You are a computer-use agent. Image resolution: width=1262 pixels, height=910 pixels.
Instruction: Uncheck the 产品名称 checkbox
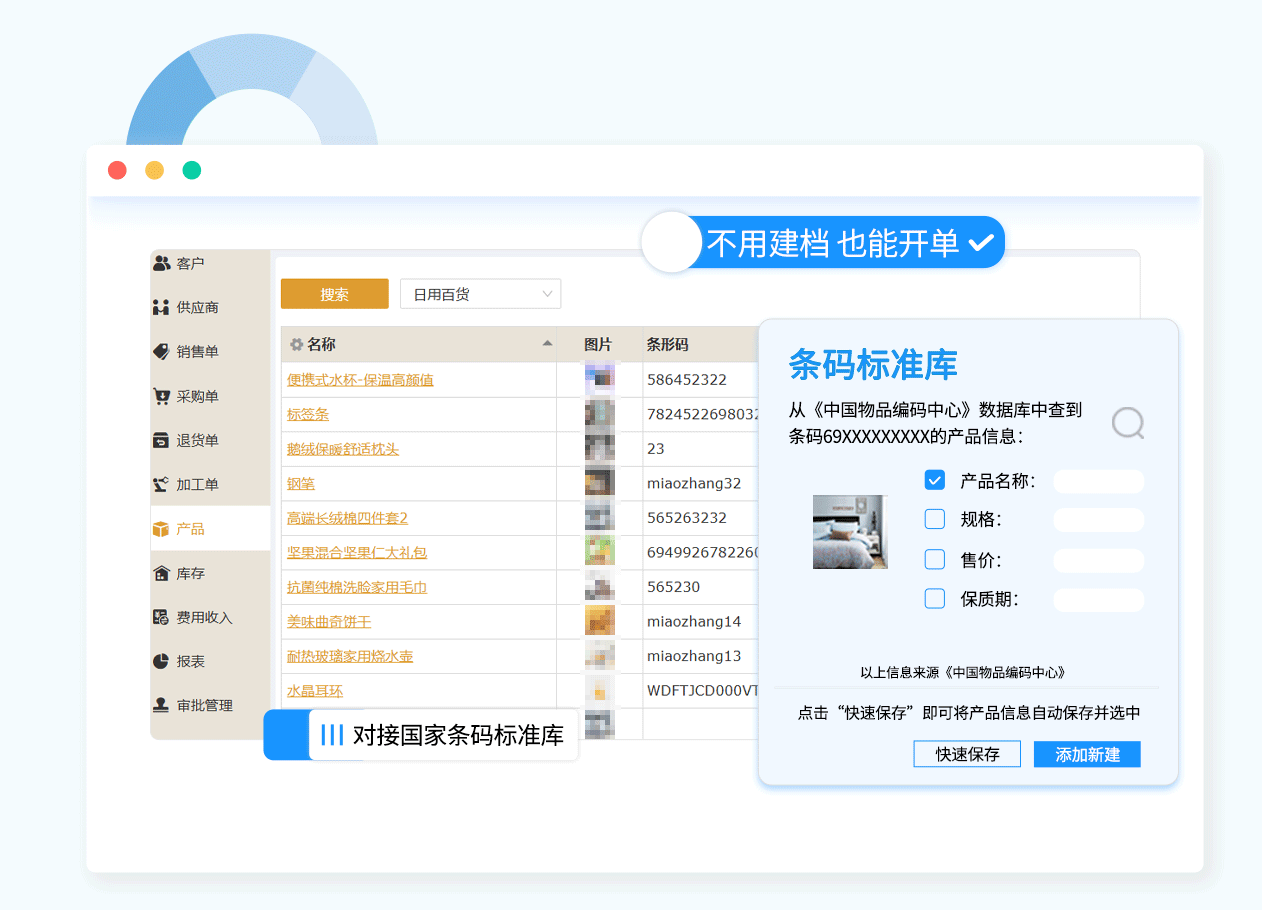934,480
